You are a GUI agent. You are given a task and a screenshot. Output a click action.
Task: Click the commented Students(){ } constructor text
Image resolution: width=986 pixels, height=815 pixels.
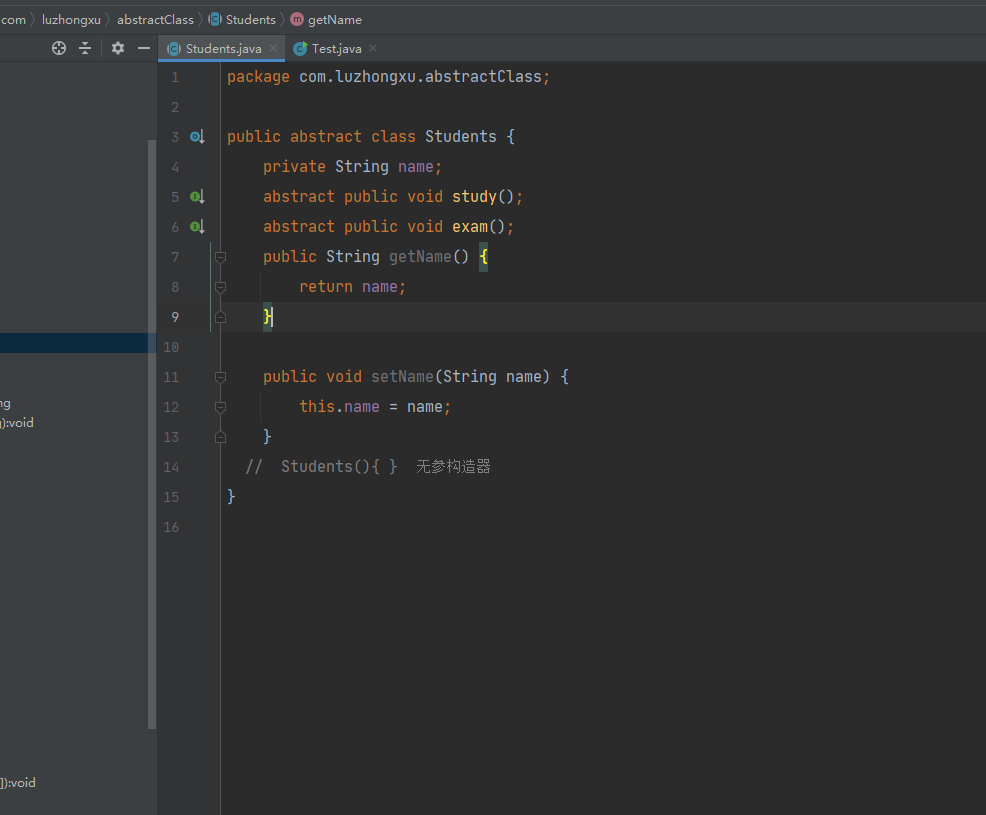339,467
